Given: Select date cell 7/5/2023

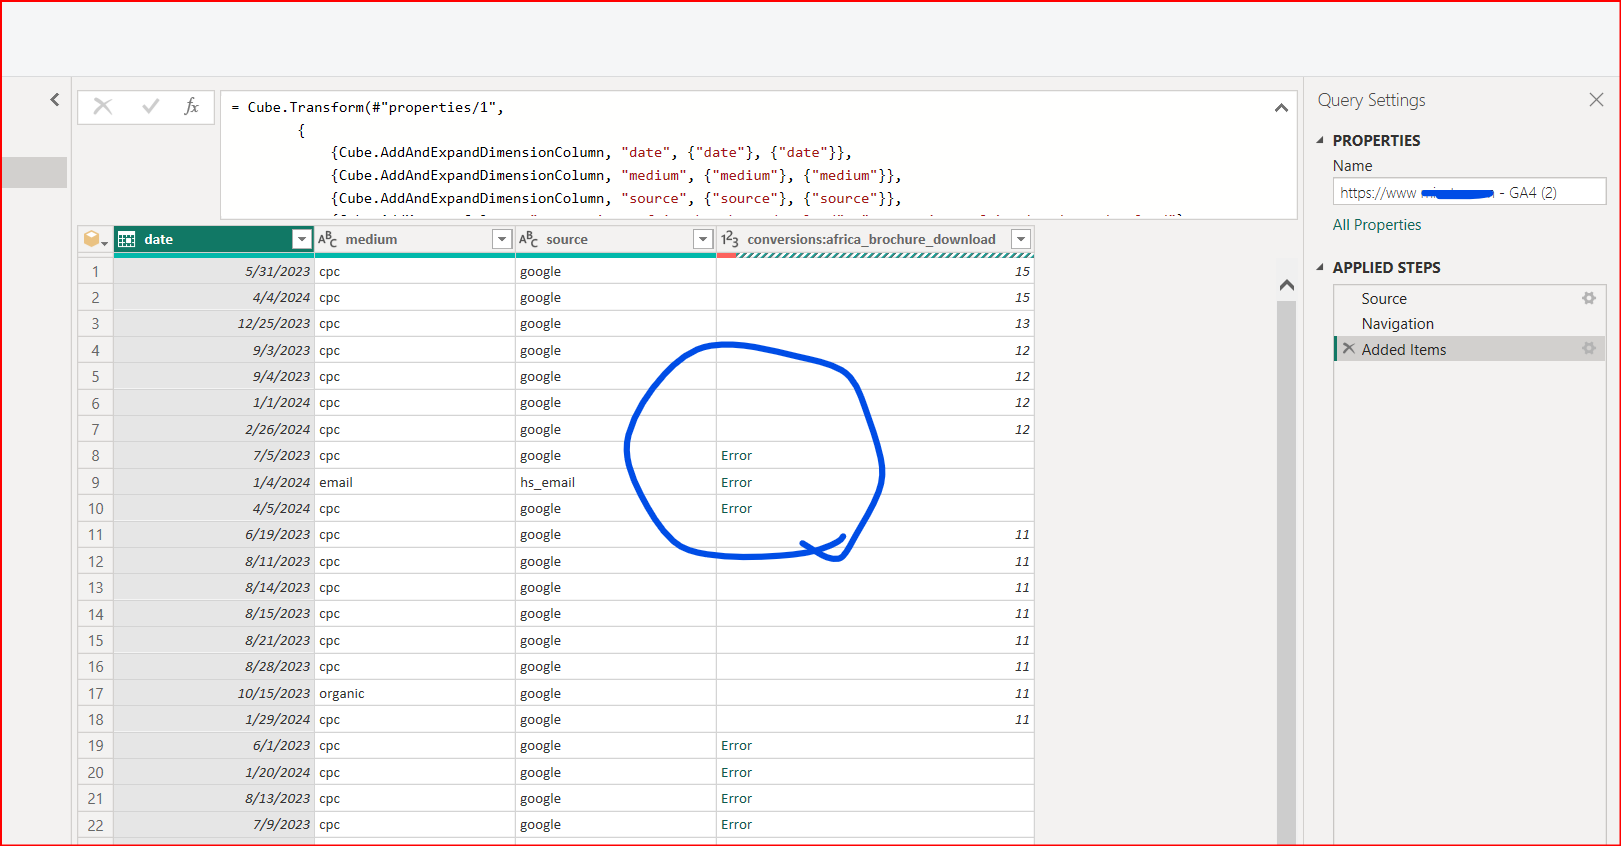Looking at the screenshot, I should coord(214,455).
